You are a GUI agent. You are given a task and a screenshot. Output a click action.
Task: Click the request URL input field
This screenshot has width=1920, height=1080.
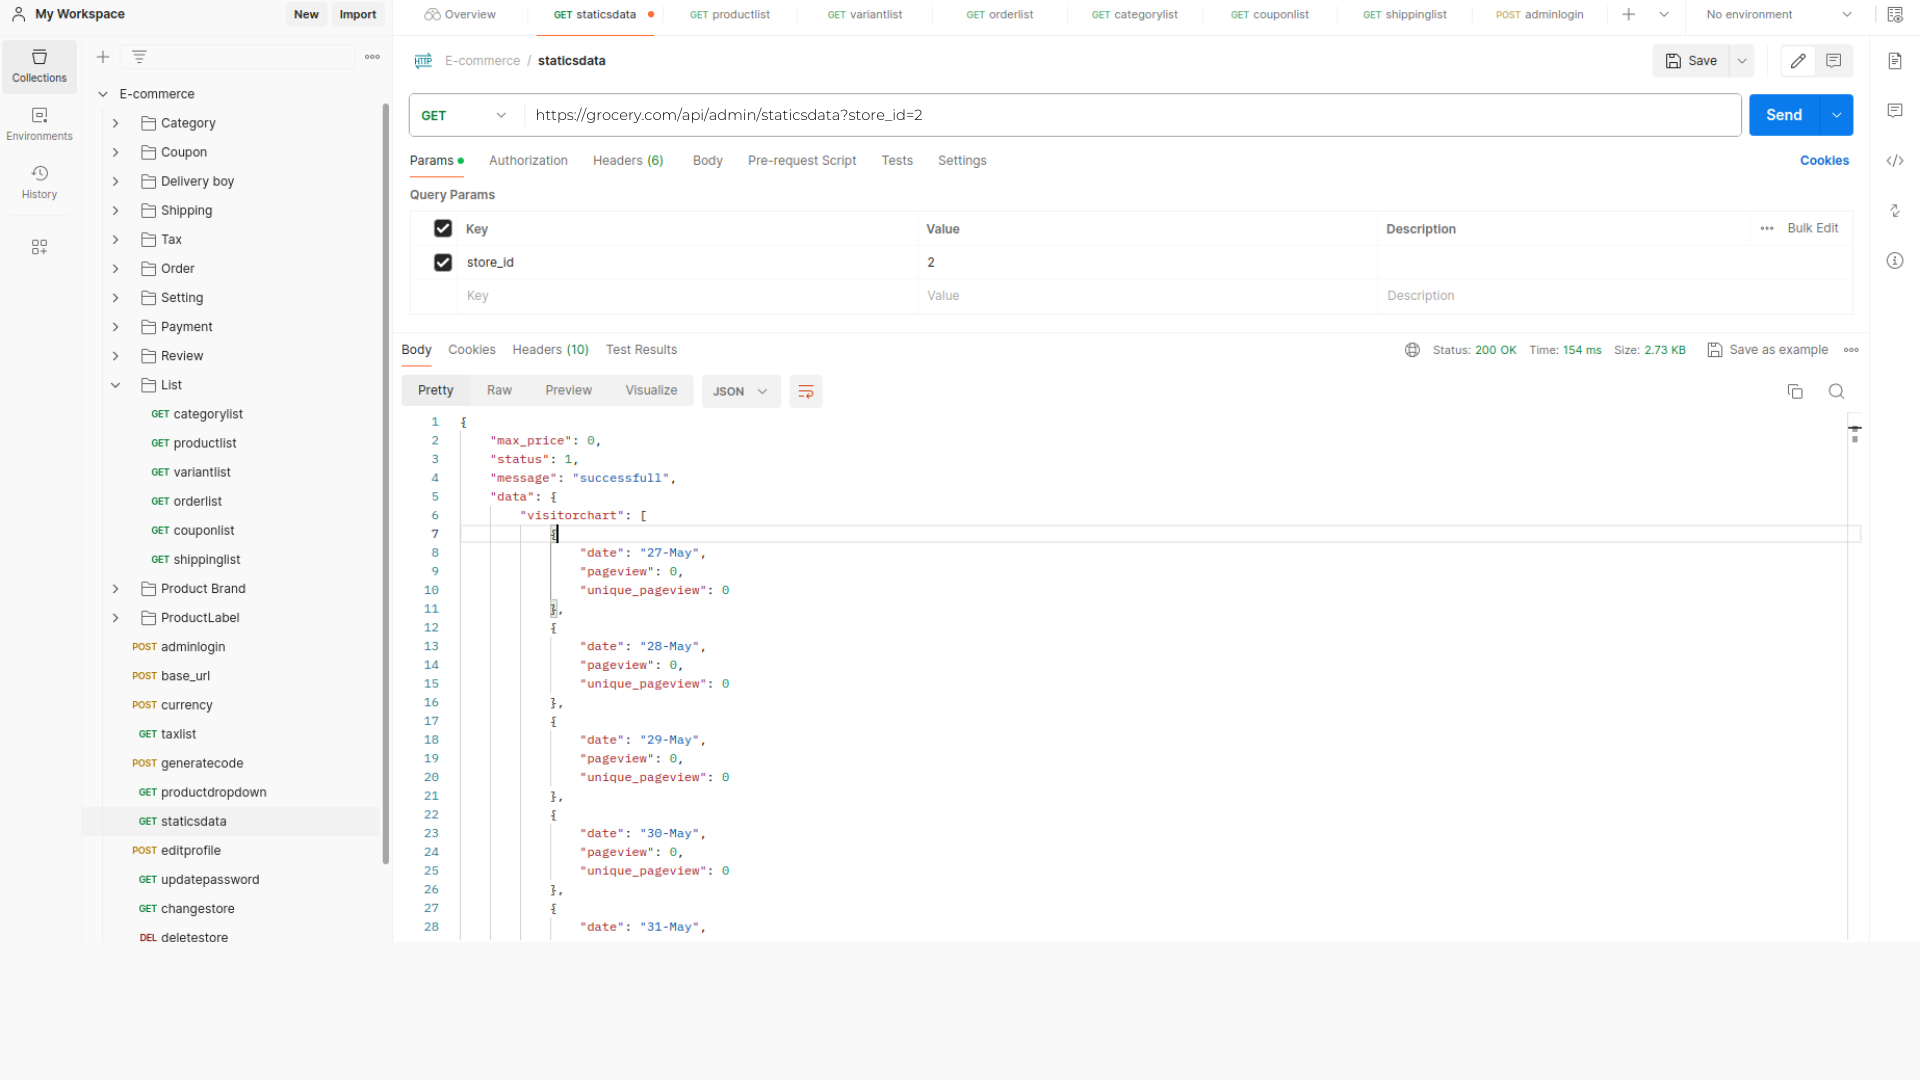[x=1130, y=116]
